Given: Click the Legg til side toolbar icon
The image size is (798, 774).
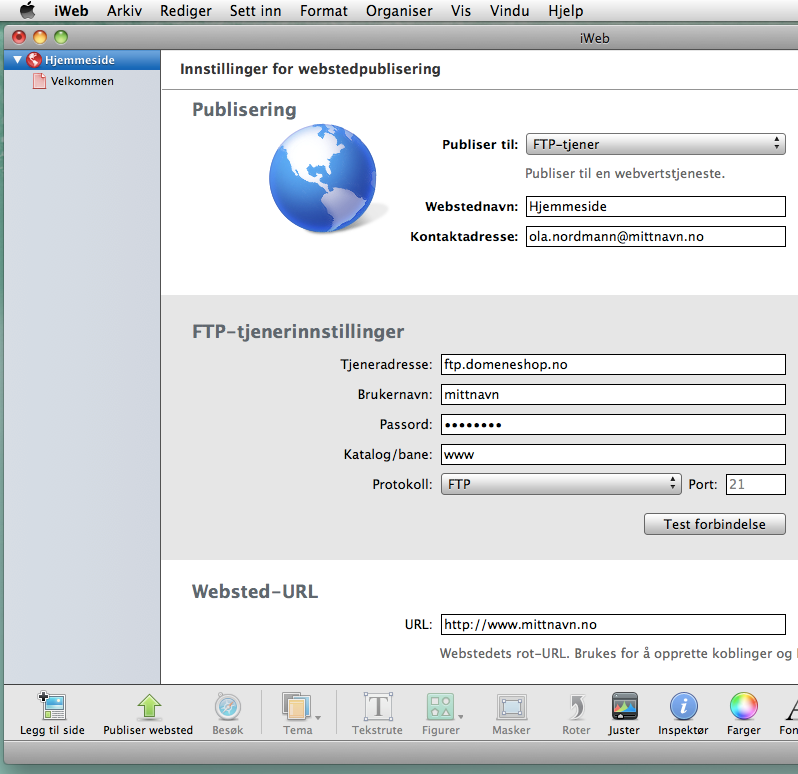Looking at the screenshot, I should [52, 705].
